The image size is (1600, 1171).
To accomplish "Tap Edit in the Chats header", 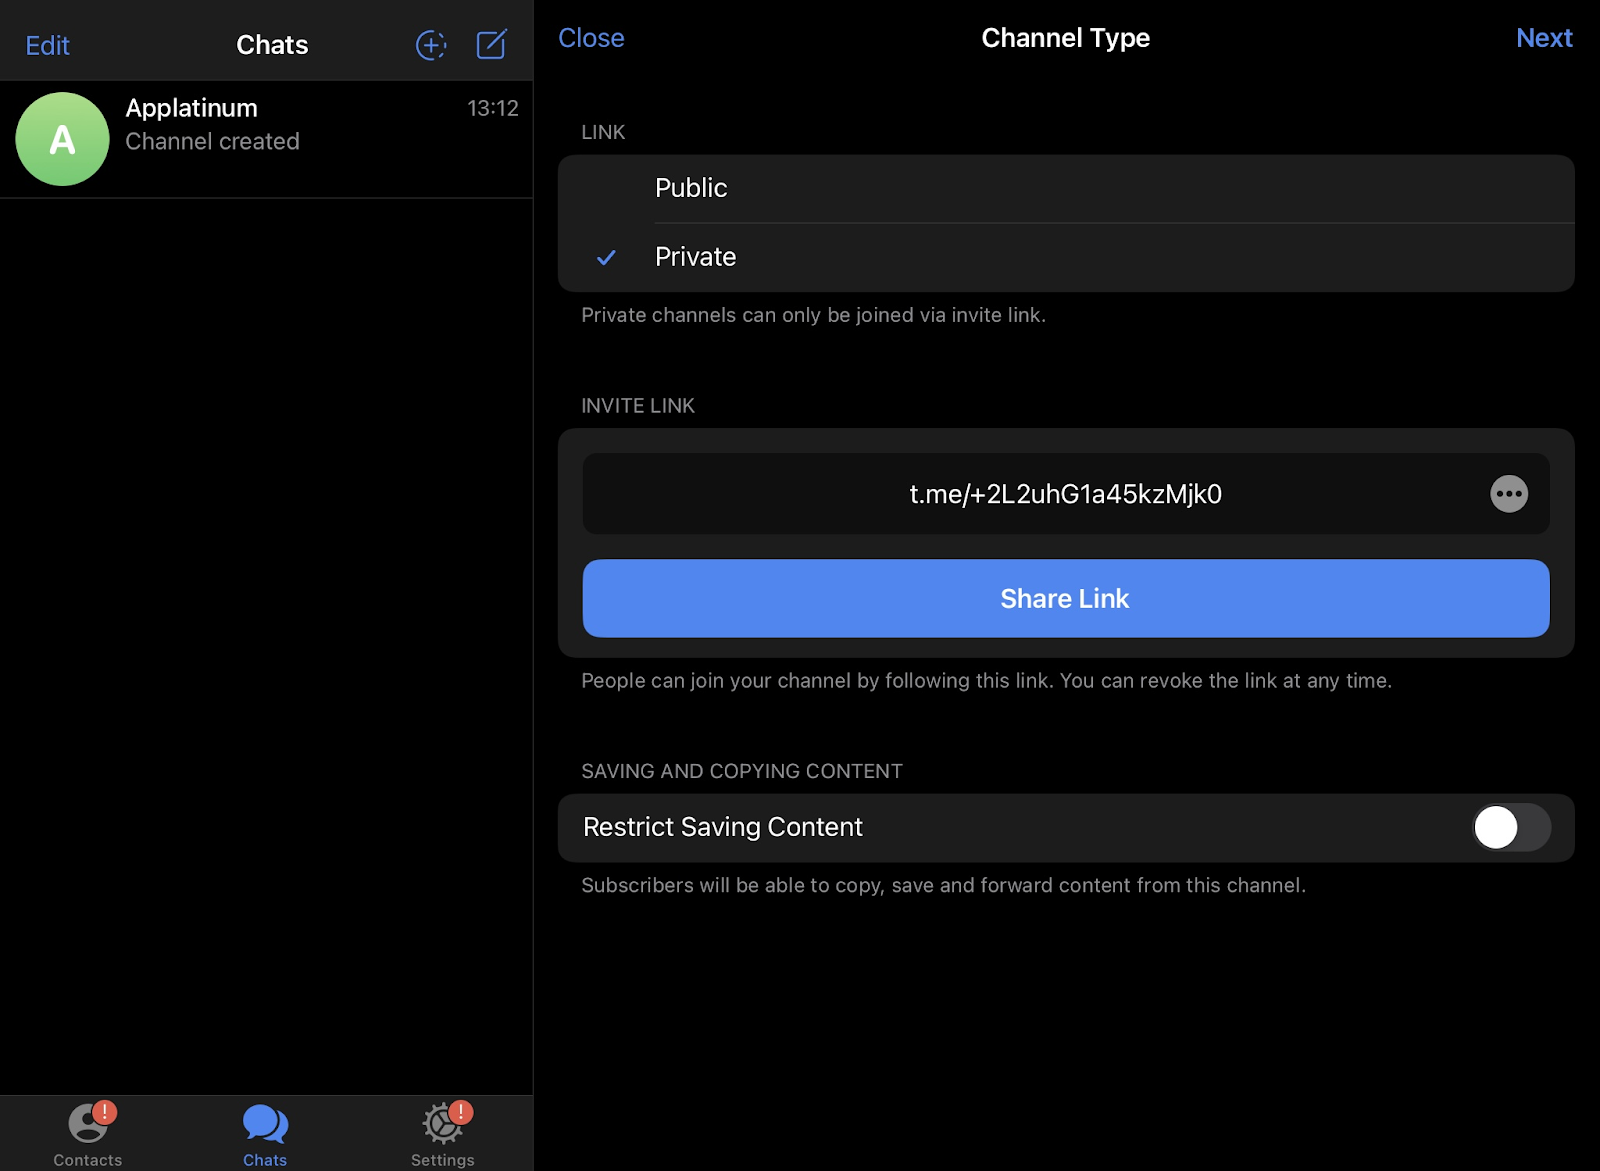I will (46, 44).
